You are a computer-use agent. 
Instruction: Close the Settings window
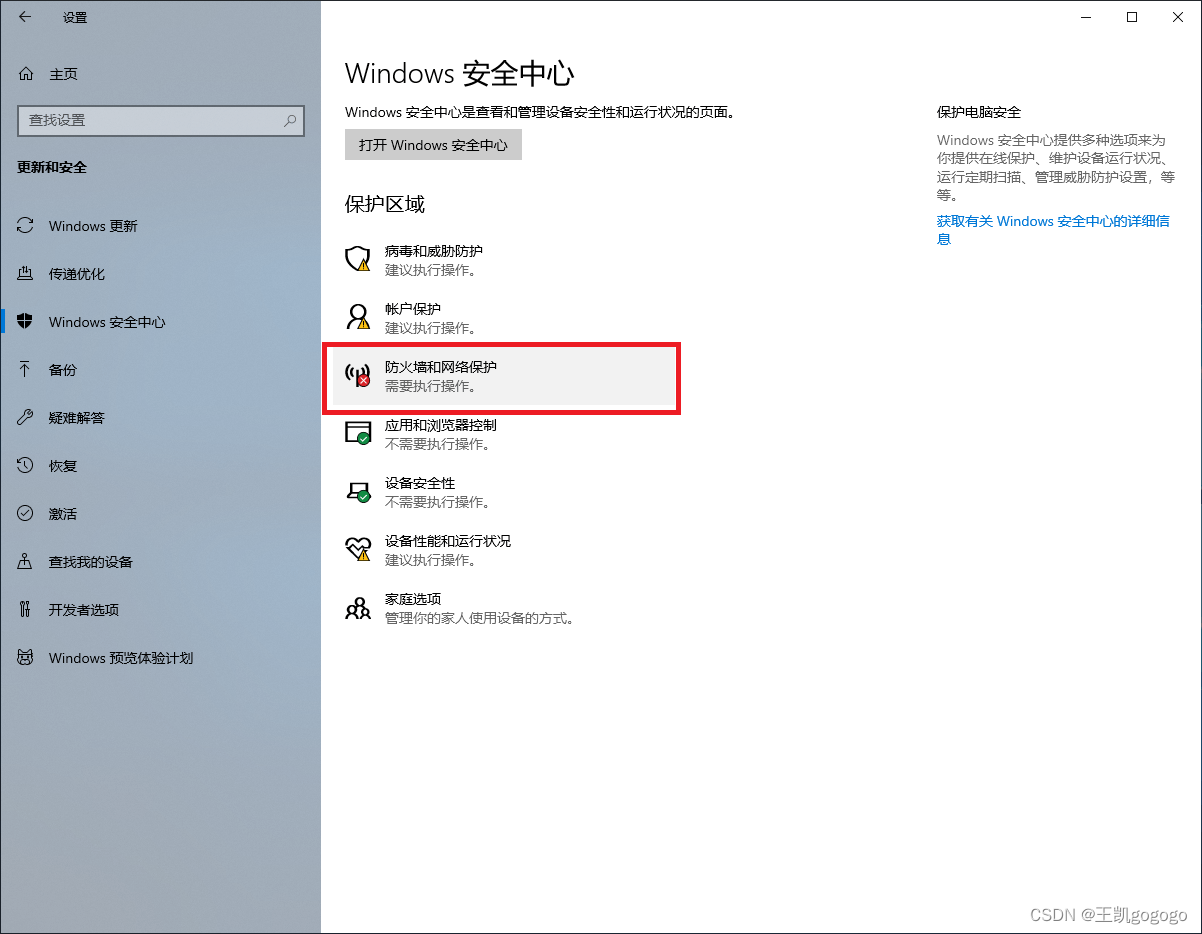coord(1178,17)
